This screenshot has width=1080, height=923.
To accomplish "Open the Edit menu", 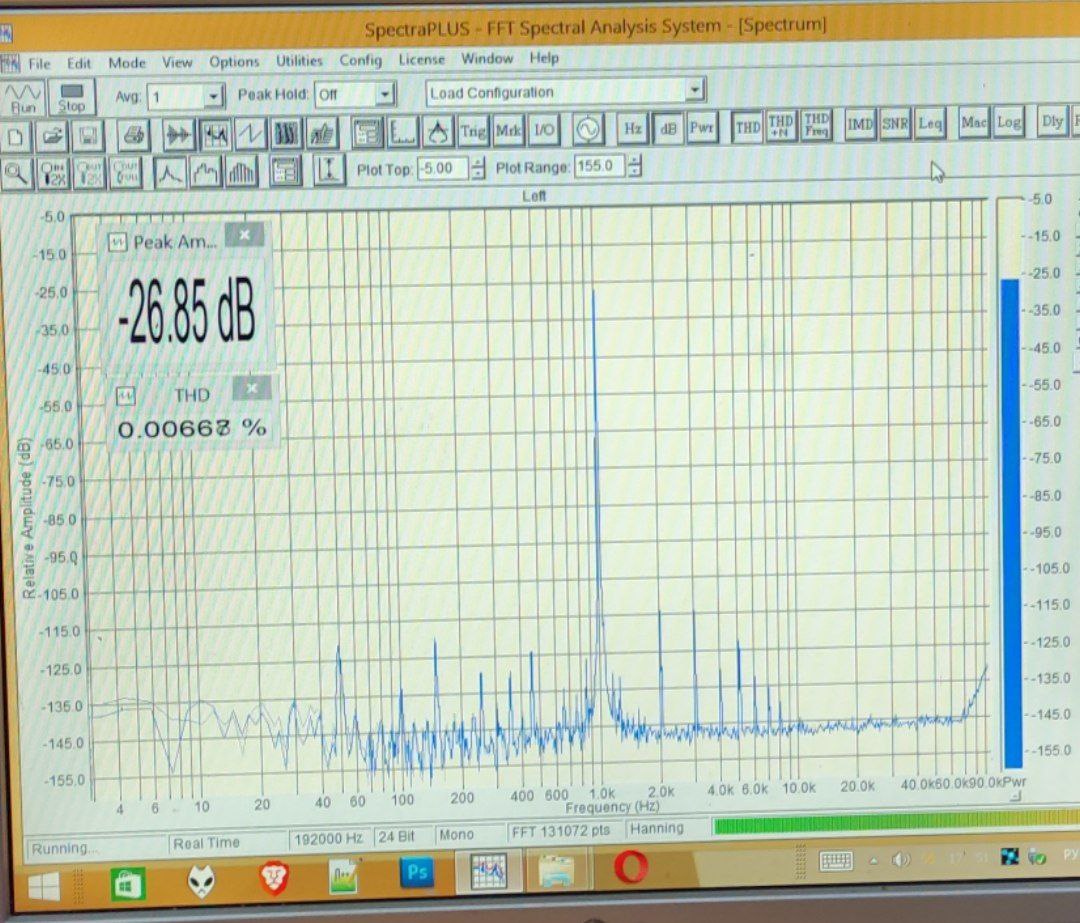I will 79,63.
